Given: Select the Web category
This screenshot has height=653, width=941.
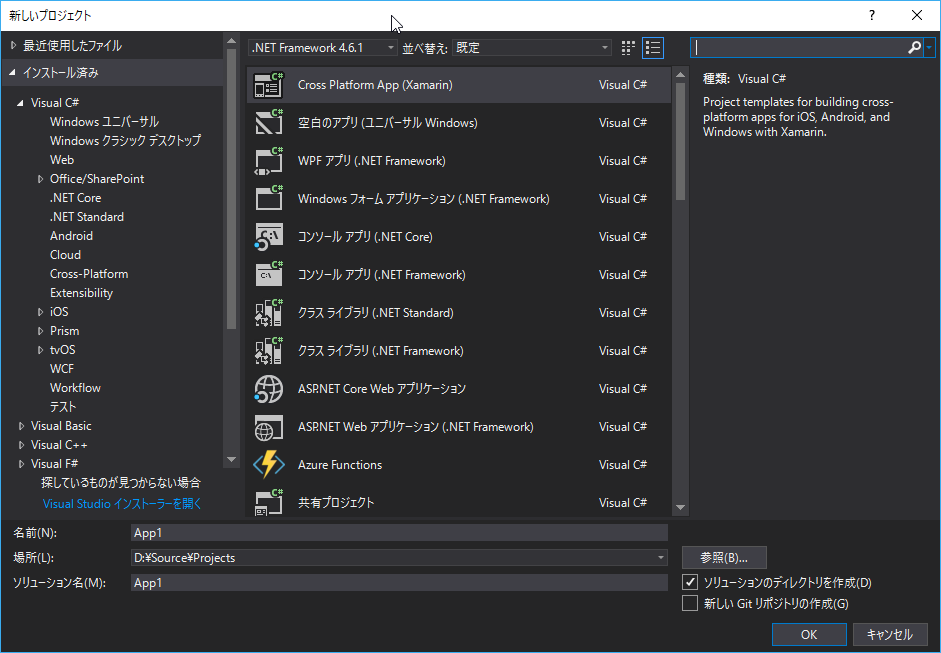Looking at the screenshot, I should coord(62,160).
